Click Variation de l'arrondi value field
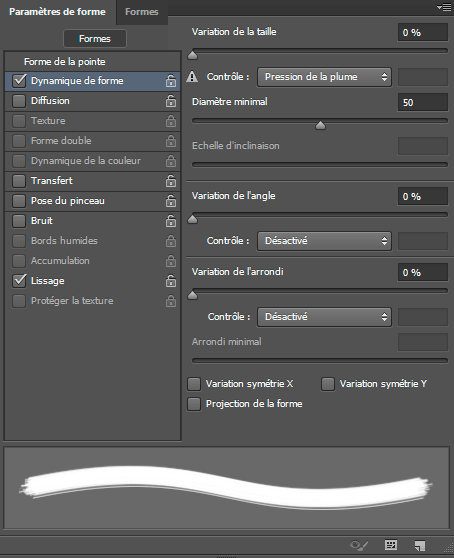This screenshot has height=558, width=454. pos(423,273)
